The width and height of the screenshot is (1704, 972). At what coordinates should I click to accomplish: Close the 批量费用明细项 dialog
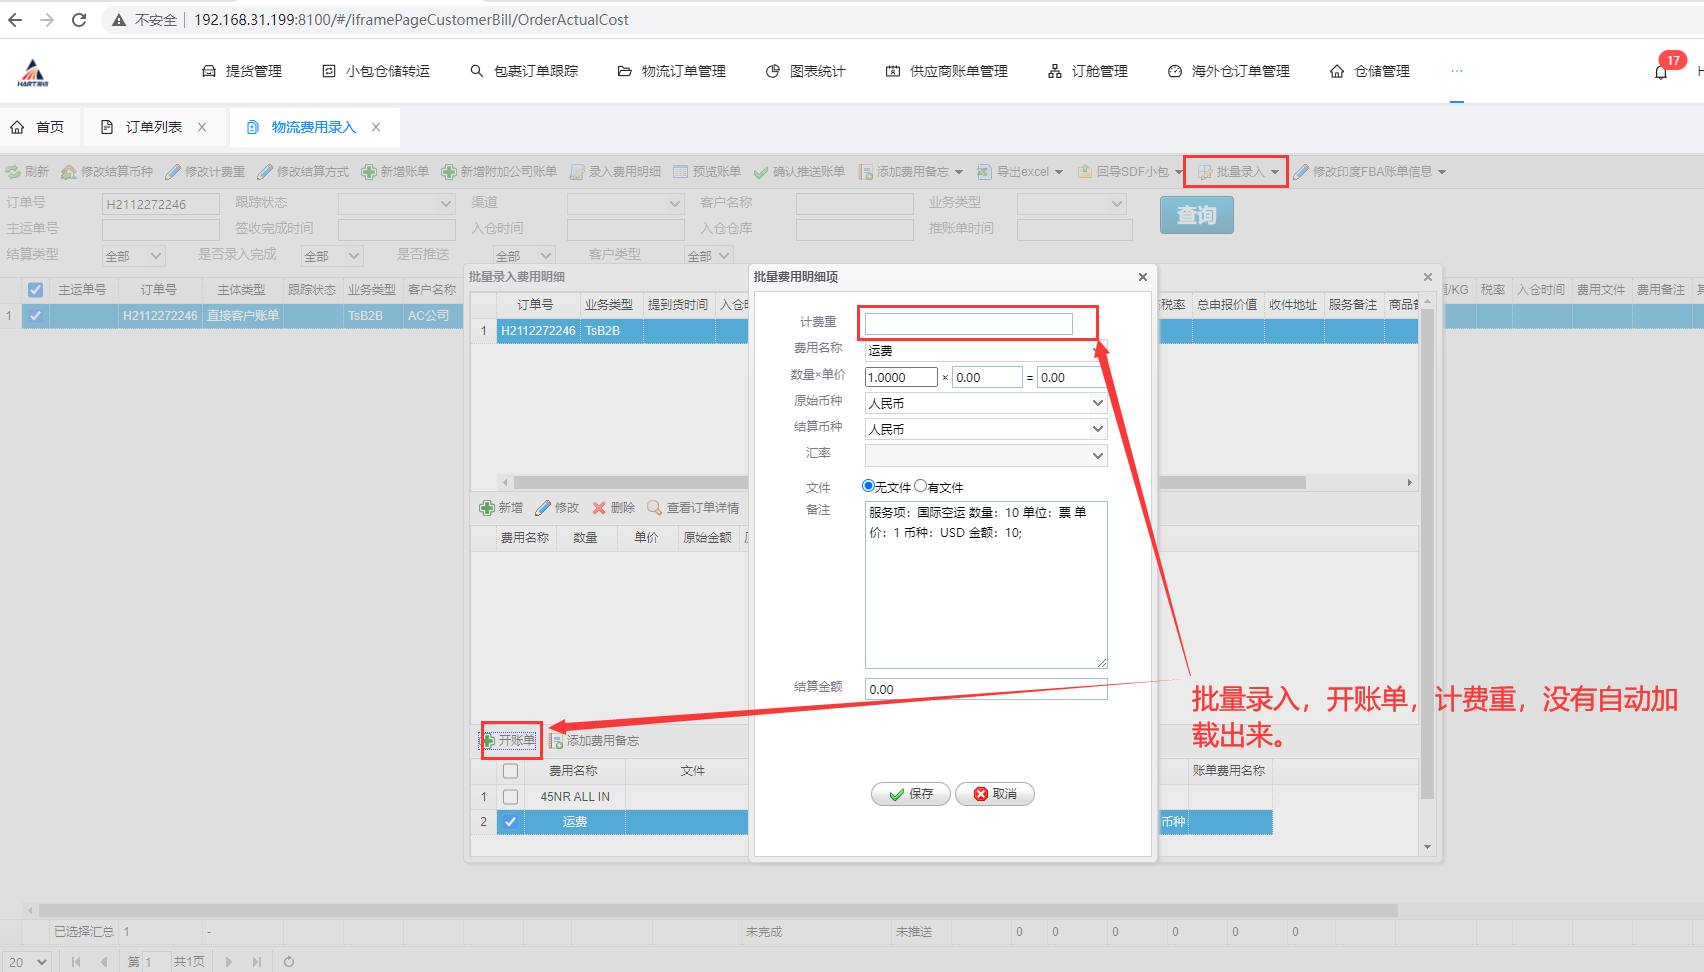pyautogui.click(x=1143, y=277)
